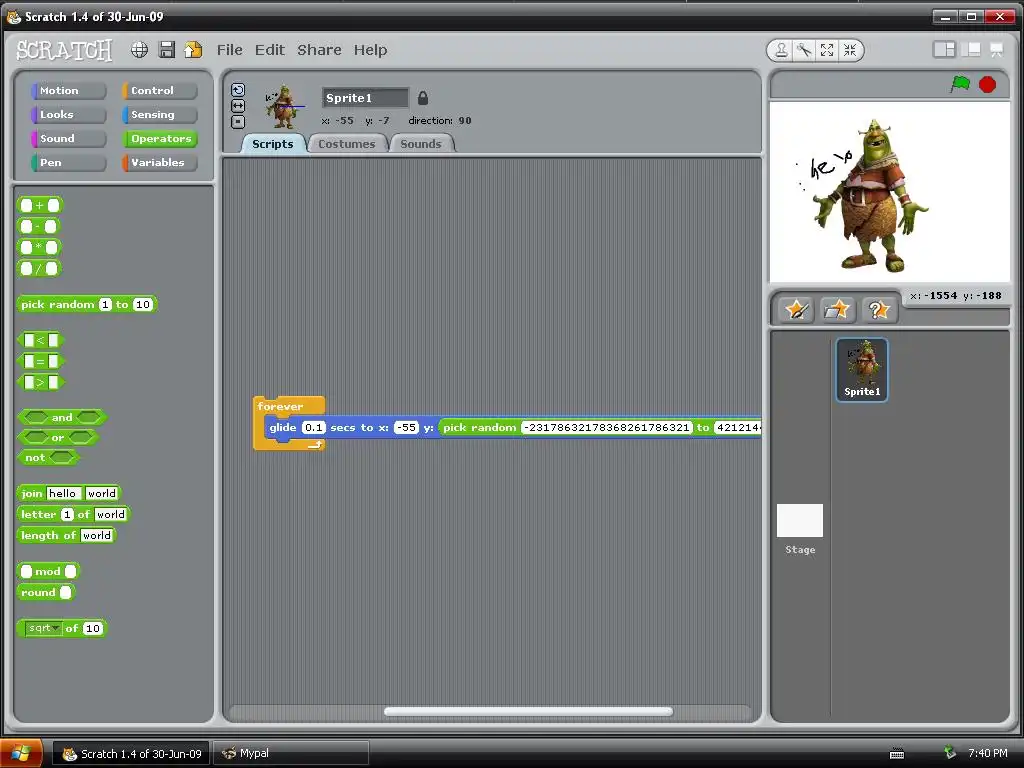Set rotation style to can rotate
The width and height of the screenshot is (1024, 768).
(x=238, y=90)
